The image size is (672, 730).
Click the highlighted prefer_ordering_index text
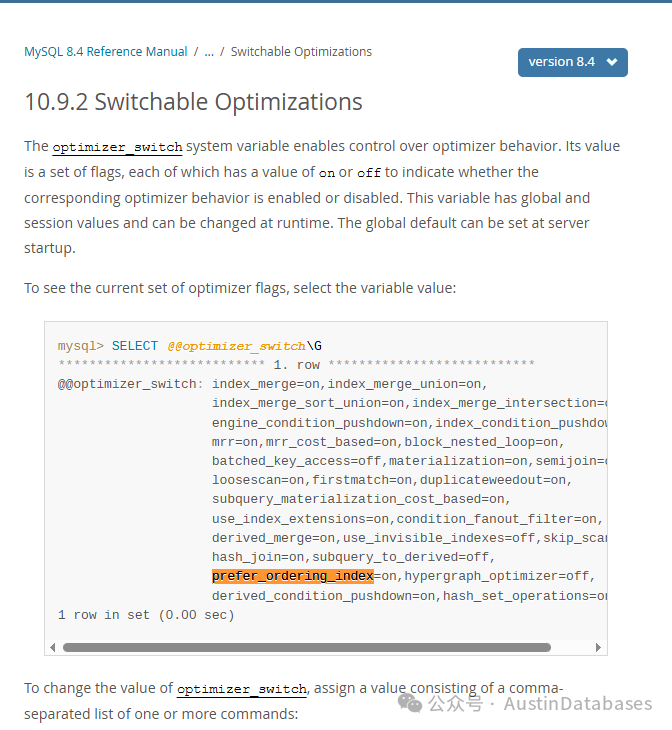(x=292, y=576)
